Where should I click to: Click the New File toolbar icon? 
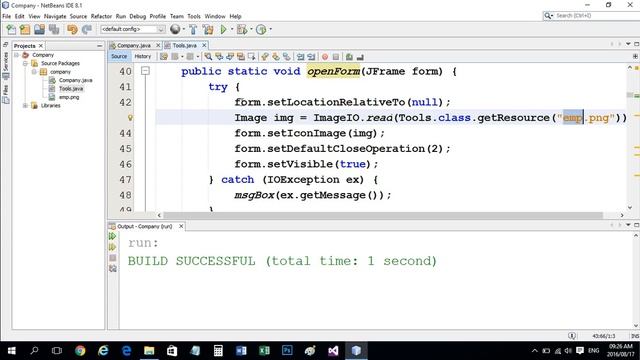point(11,29)
